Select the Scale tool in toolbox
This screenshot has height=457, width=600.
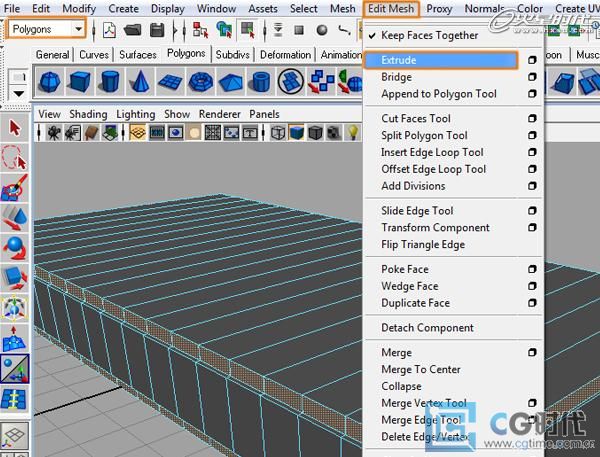pyautogui.click(x=15, y=278)
